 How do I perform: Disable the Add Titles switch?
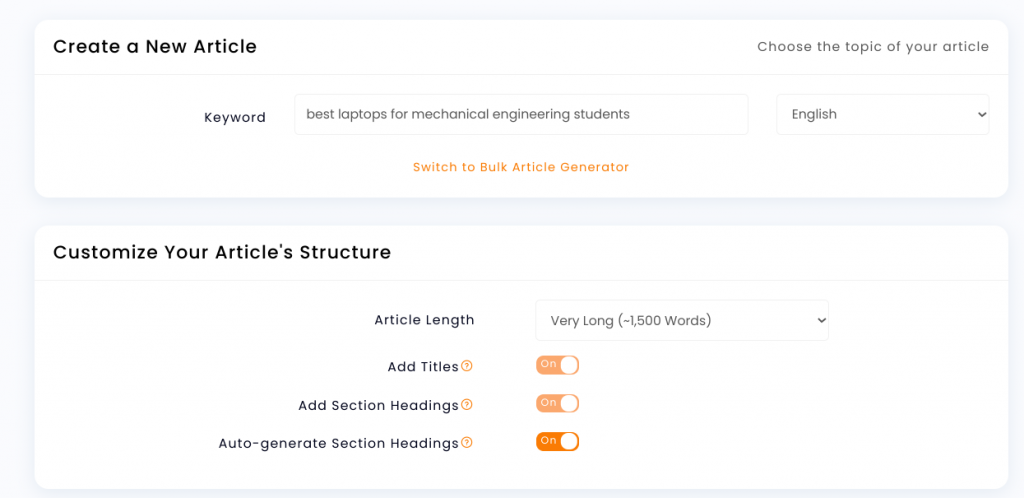(558, 365)
